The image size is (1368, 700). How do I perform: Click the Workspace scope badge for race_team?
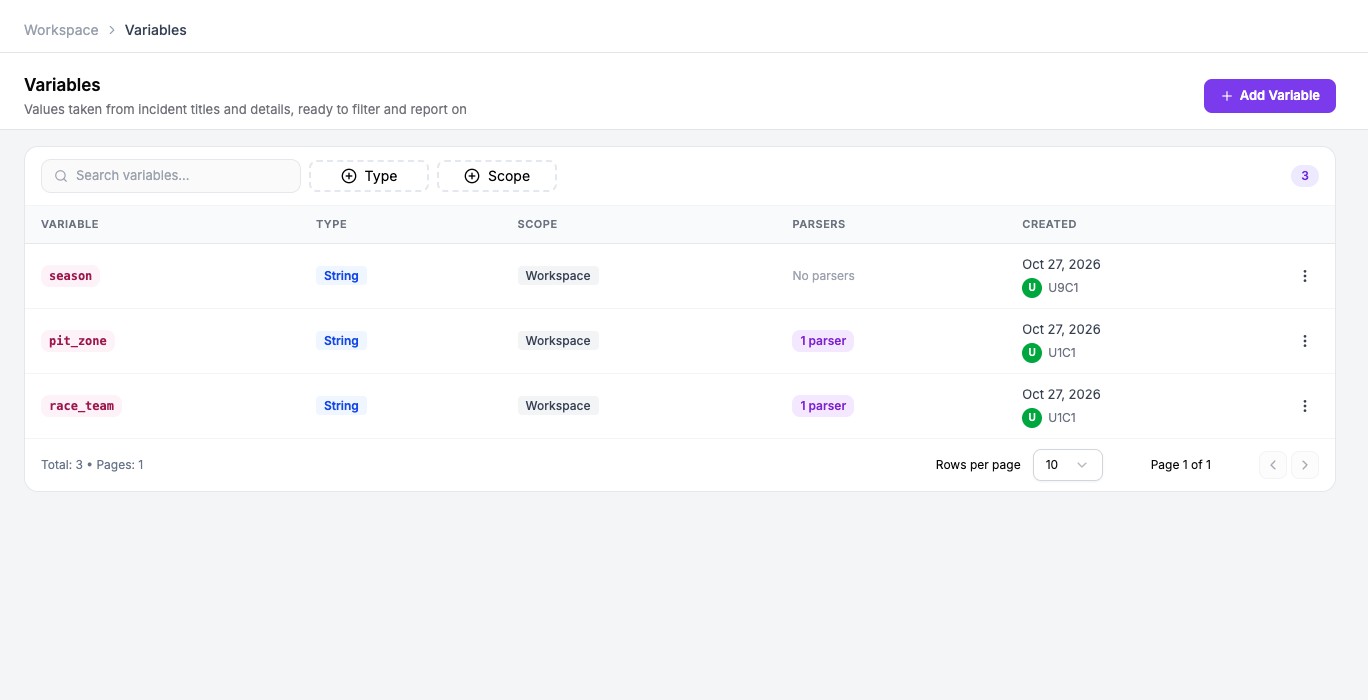[x=558, y=406]
